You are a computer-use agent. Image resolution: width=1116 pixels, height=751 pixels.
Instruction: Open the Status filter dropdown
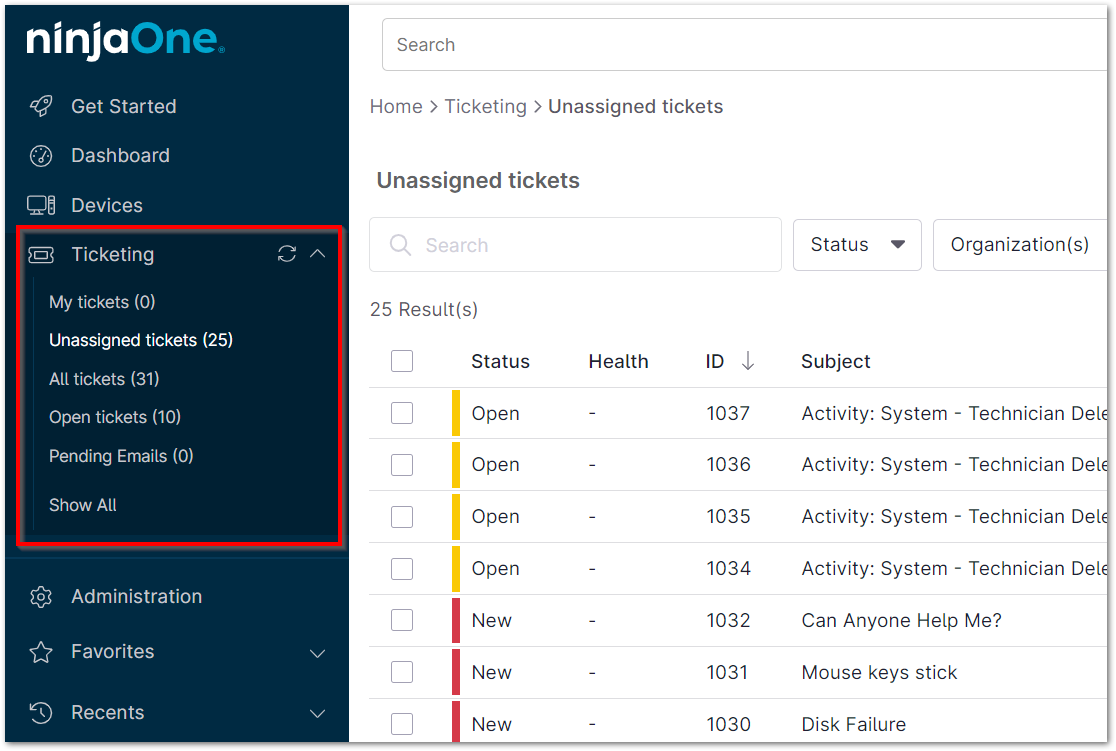[856, 244]
